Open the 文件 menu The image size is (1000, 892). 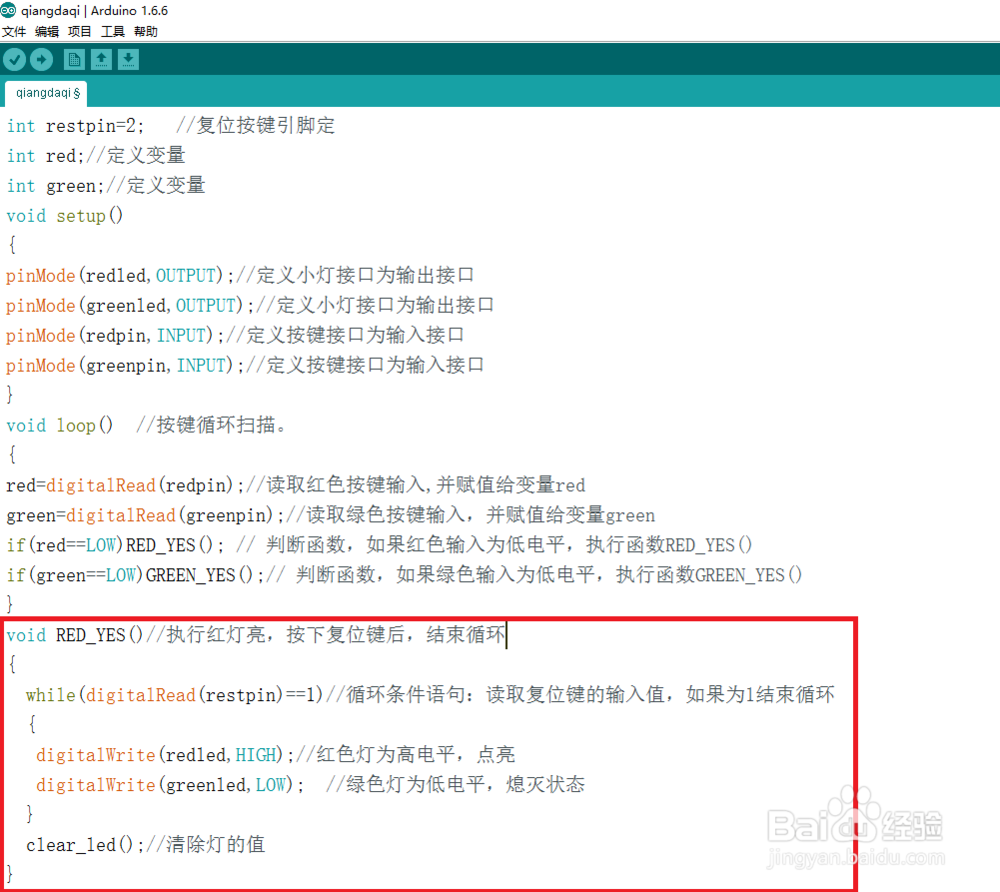[15, 31]
